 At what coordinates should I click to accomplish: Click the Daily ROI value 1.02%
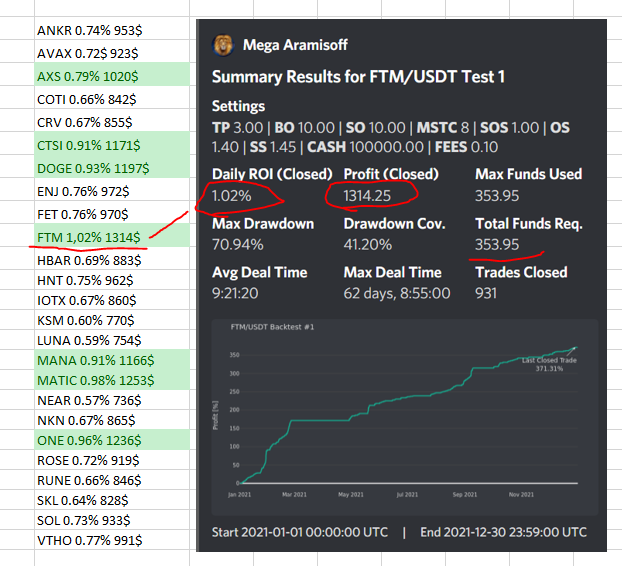point(232,196)
